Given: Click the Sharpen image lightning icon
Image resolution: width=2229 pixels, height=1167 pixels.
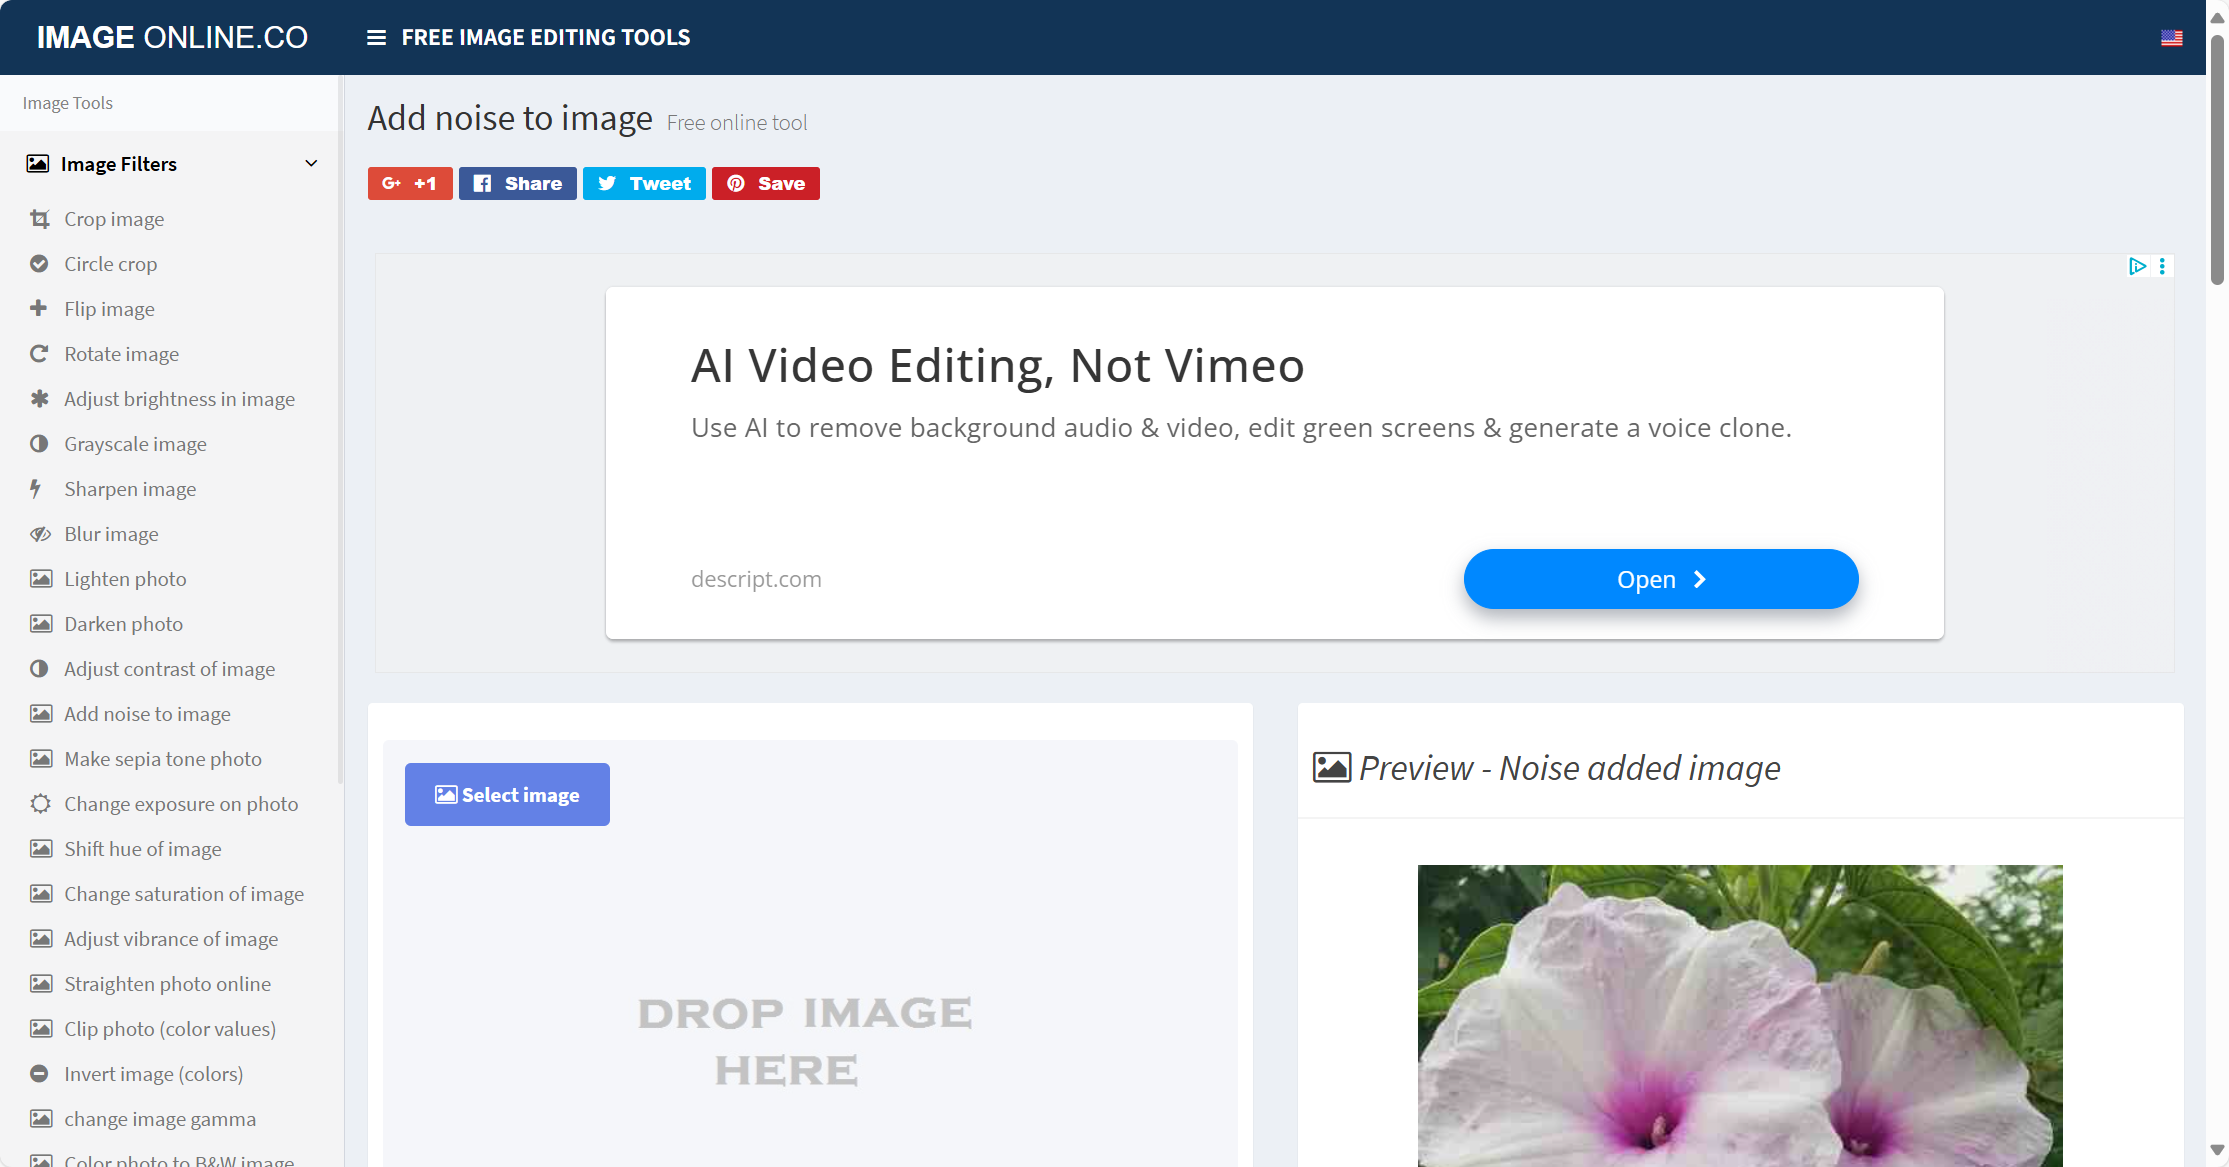Looking at the screenshot, I should click(x=36, y=489).
